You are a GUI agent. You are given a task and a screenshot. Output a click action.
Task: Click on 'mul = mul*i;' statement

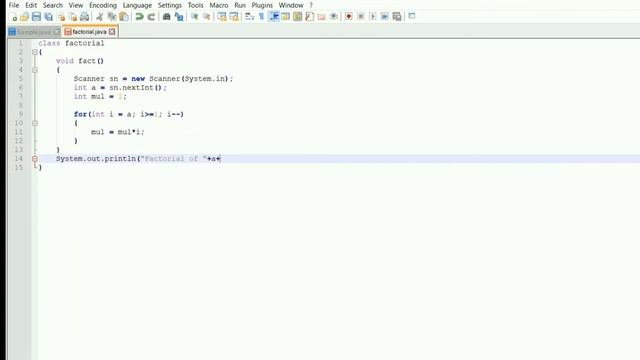pyautogui.click(x=118, y=132)
